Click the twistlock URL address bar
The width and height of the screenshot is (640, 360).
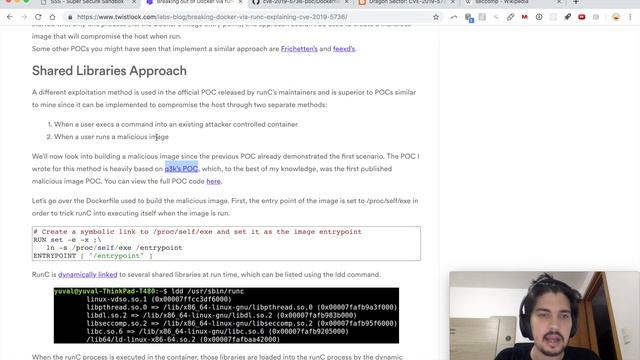point(253,17)
